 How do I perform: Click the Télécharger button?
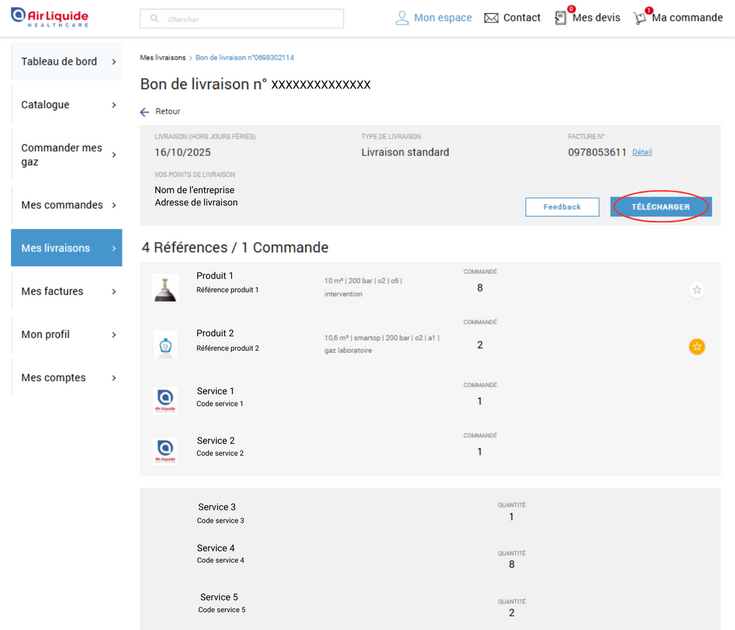pos(661,207)
